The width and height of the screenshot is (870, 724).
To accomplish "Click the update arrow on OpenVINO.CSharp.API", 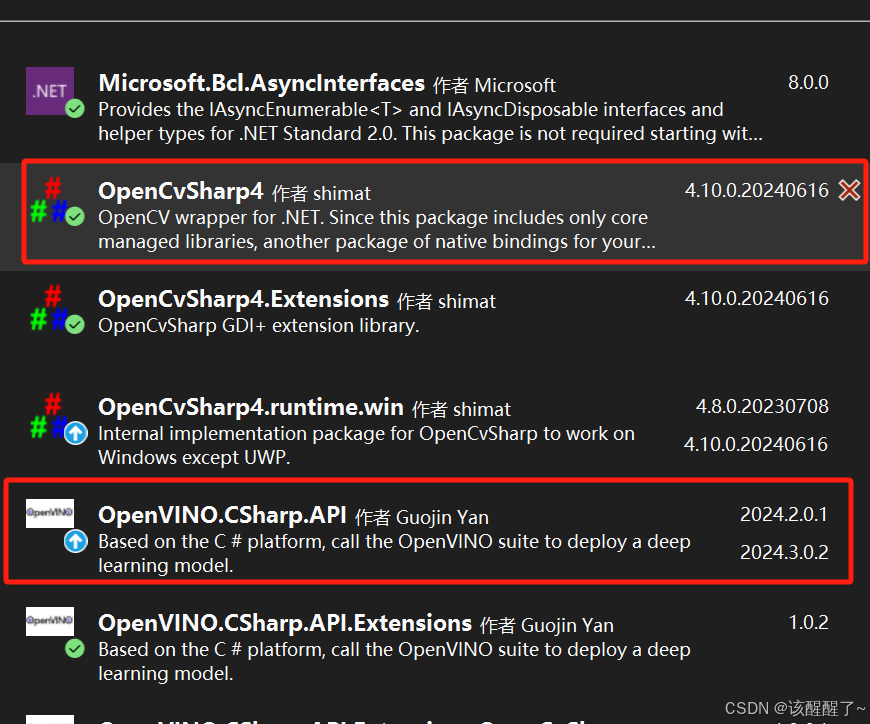I will coord(75,541).
